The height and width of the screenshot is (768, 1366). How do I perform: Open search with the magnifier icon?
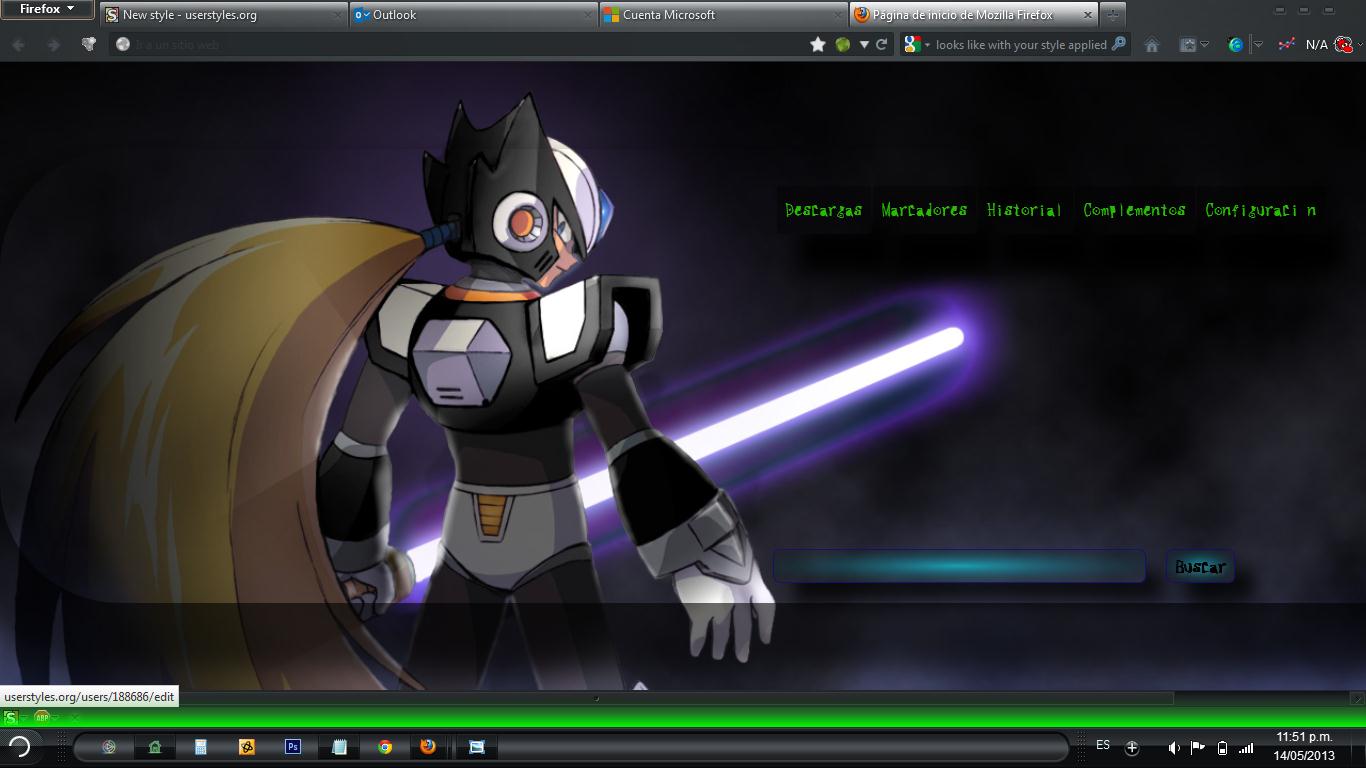click(1118, 44)
